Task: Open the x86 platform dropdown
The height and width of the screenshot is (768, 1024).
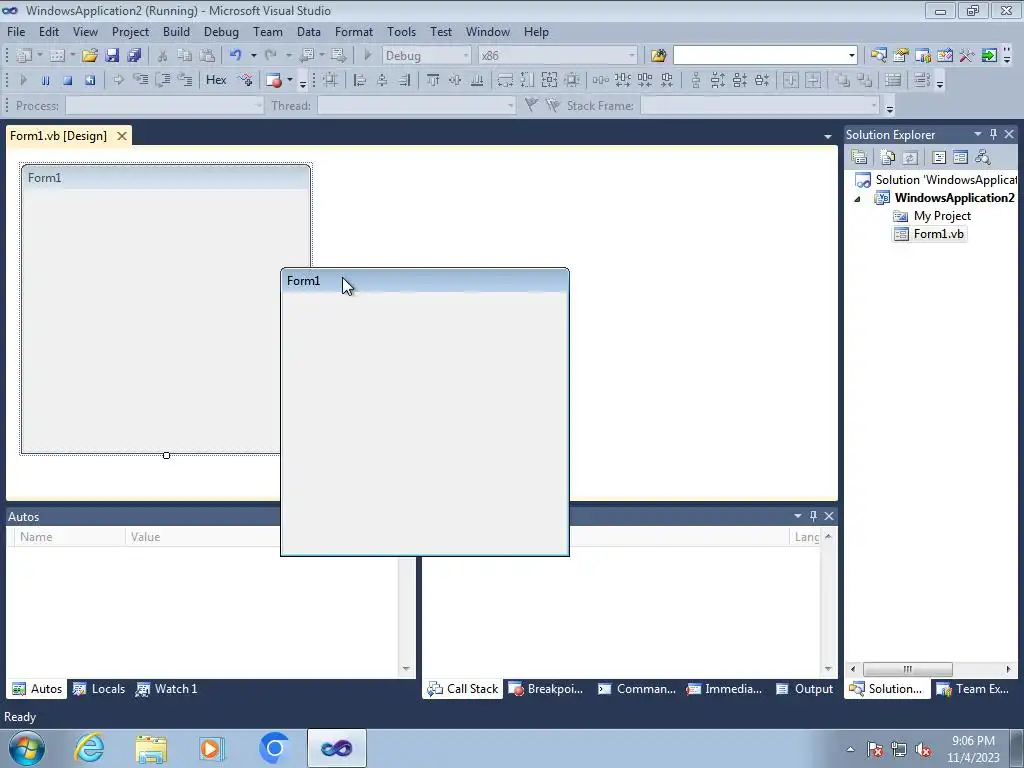Action: click(x=632, y=56)
